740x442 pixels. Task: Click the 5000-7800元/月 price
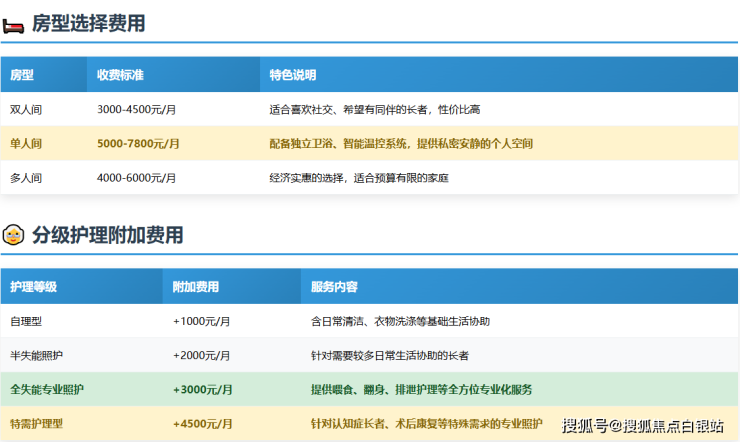(x=138, y=143)
